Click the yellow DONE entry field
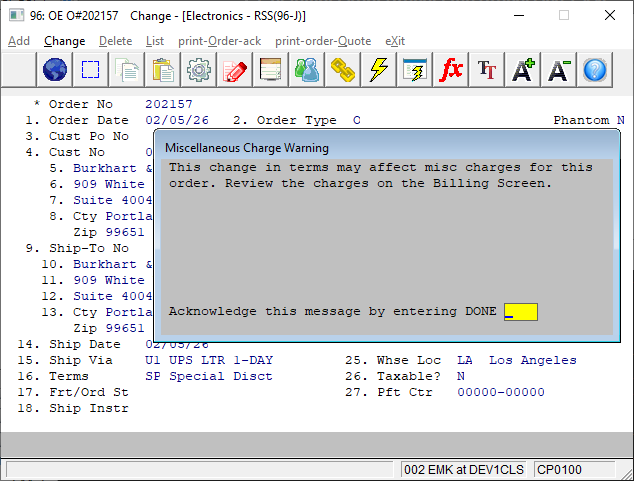Viewport: 634px width, 481px height. (x=521, y=311)
